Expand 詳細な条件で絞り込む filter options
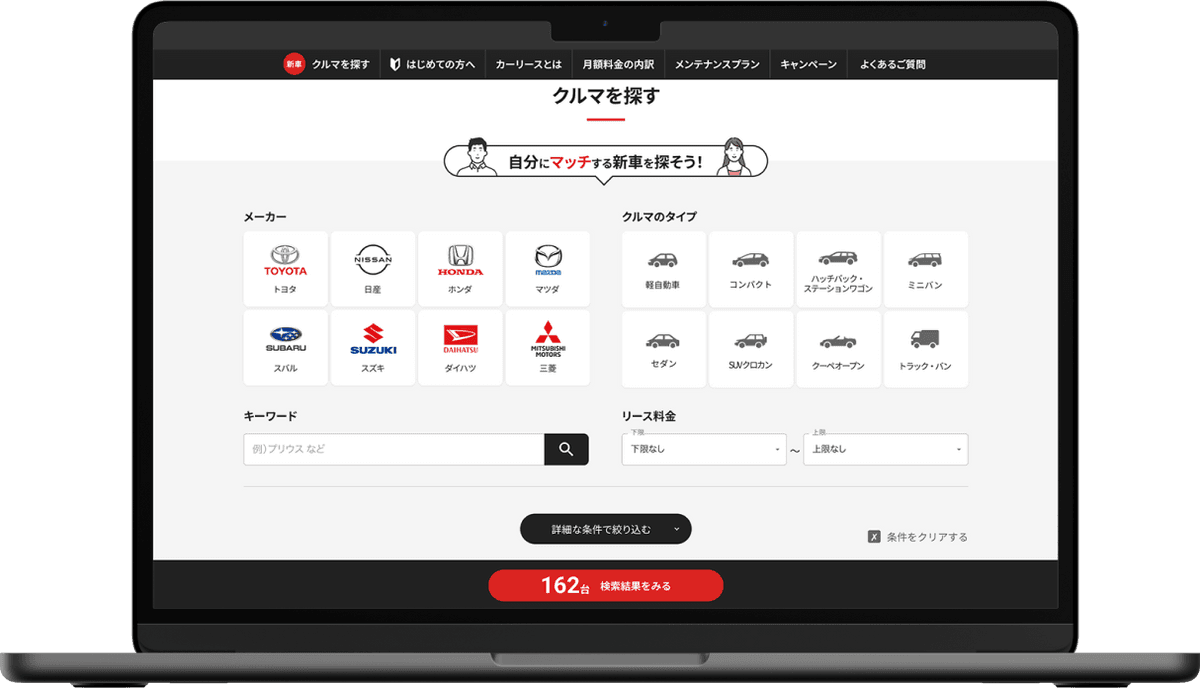 pos(606,529)
